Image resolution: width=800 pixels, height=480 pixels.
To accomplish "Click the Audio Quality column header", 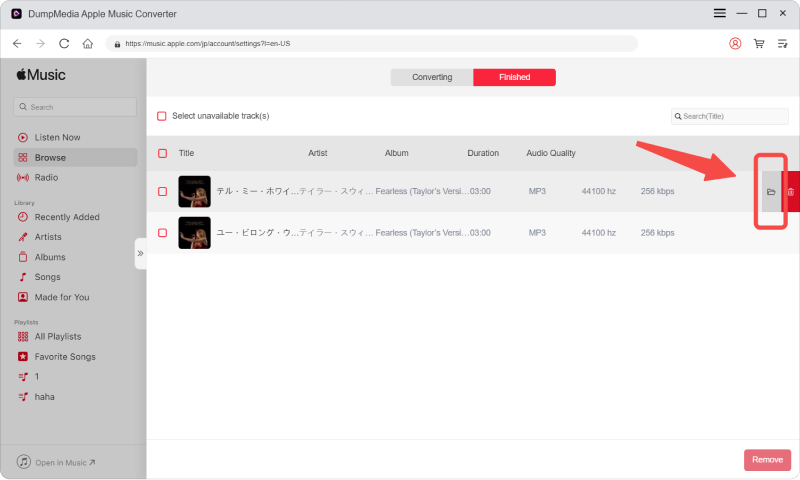I will 551,154.
